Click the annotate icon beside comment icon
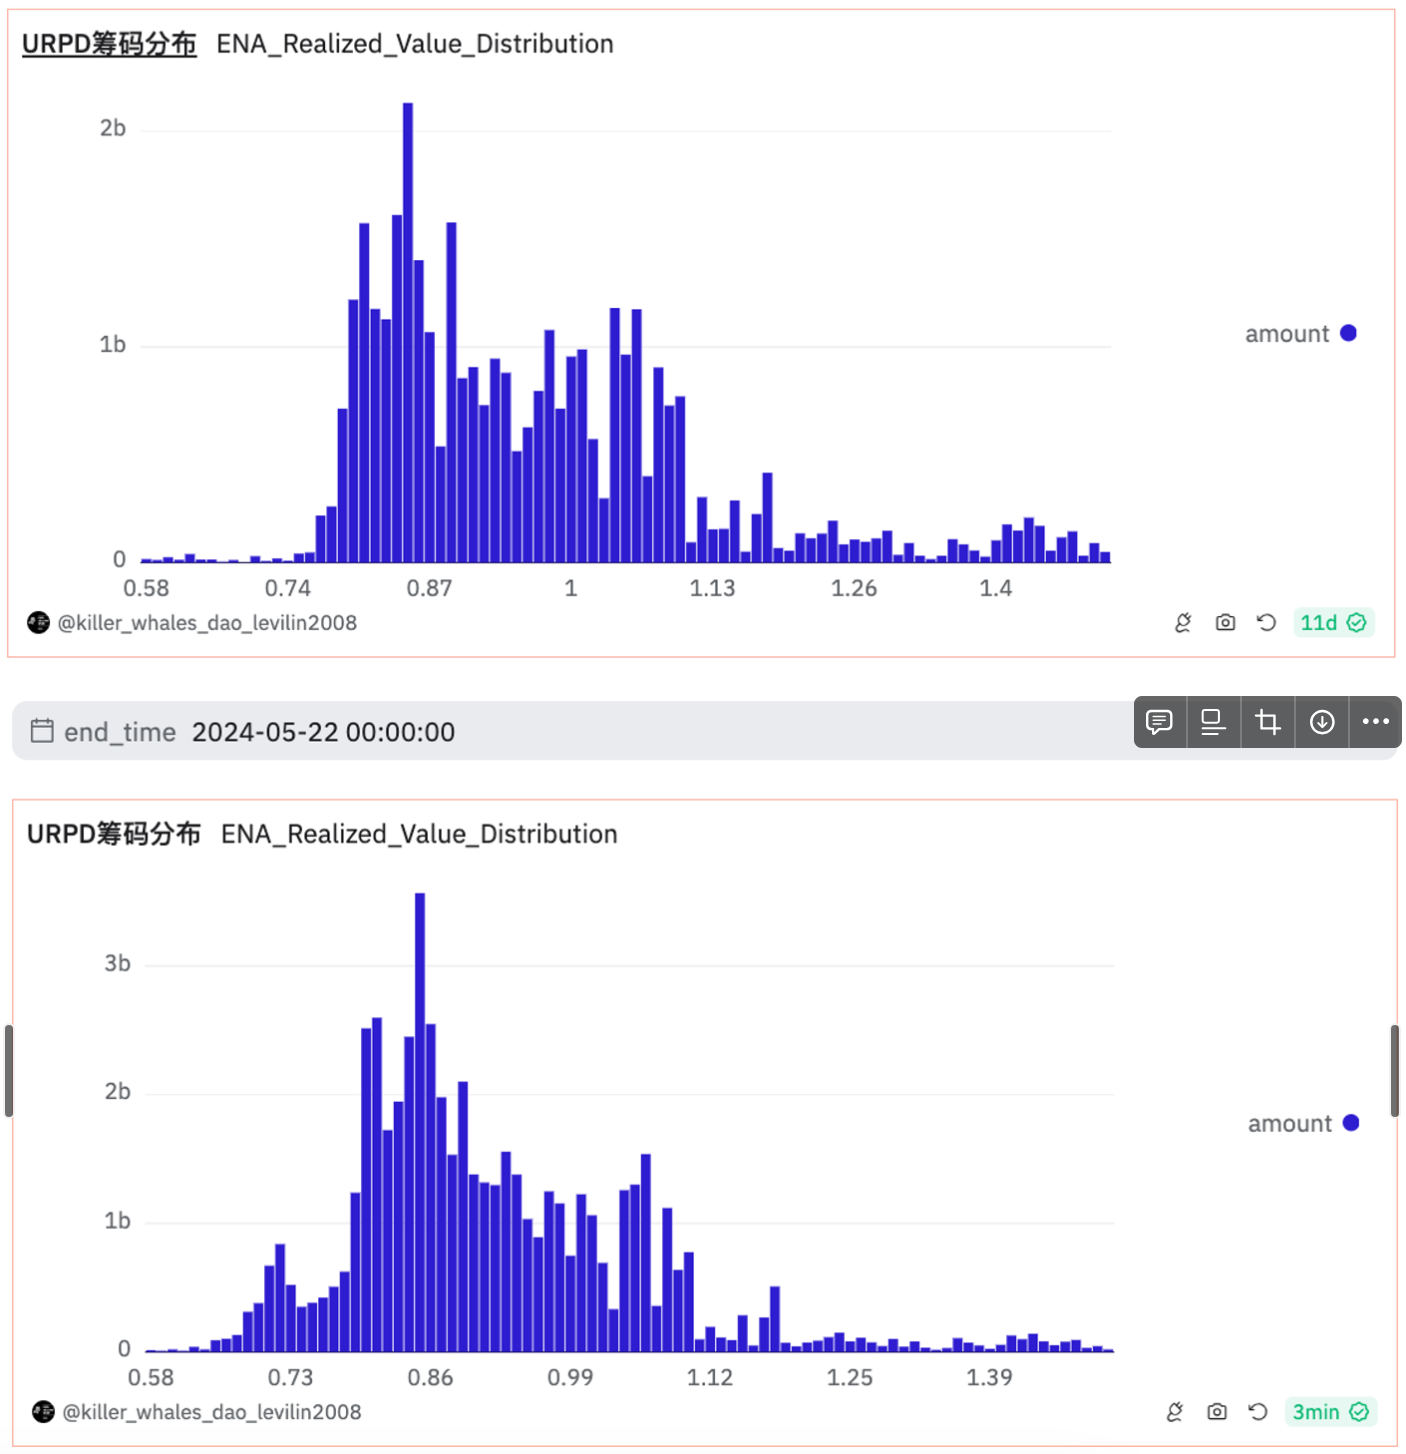The width and height of the screenshot is (1406, 1454). click(1214, 722)
